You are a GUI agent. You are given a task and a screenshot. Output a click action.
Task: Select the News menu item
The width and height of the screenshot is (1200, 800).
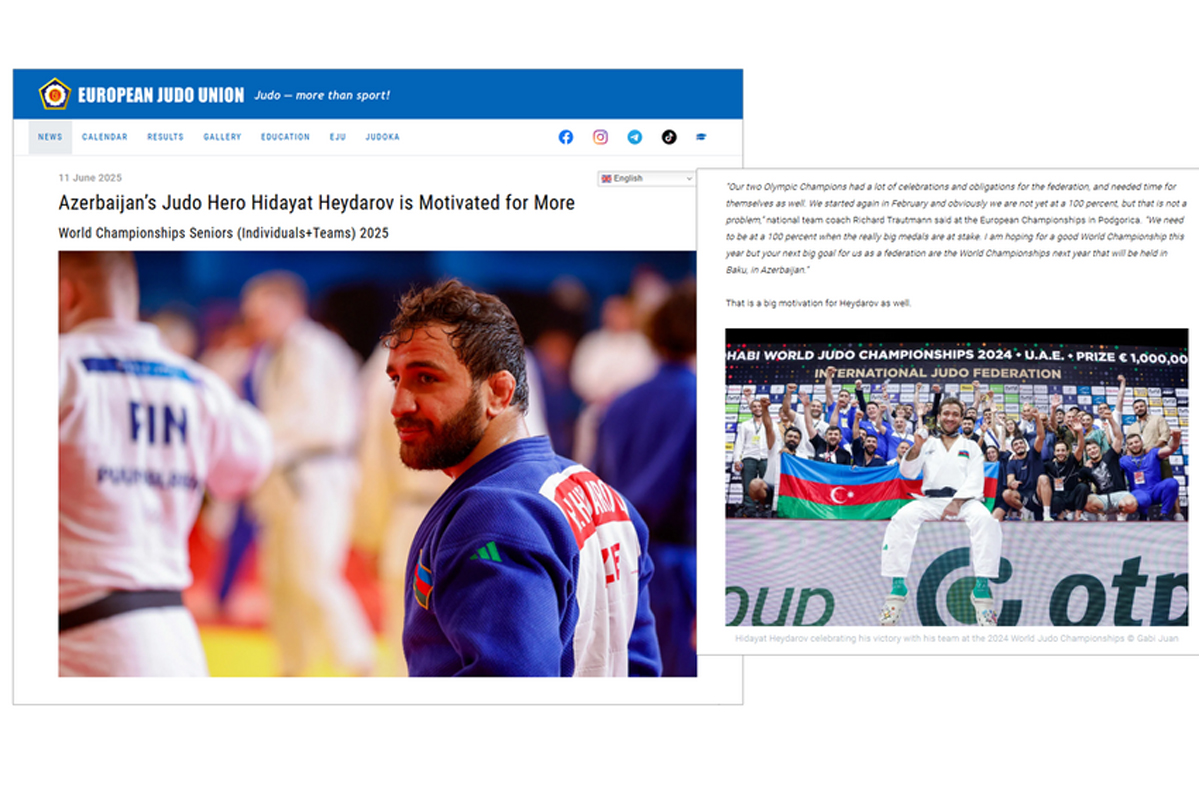tap(50, 137)
